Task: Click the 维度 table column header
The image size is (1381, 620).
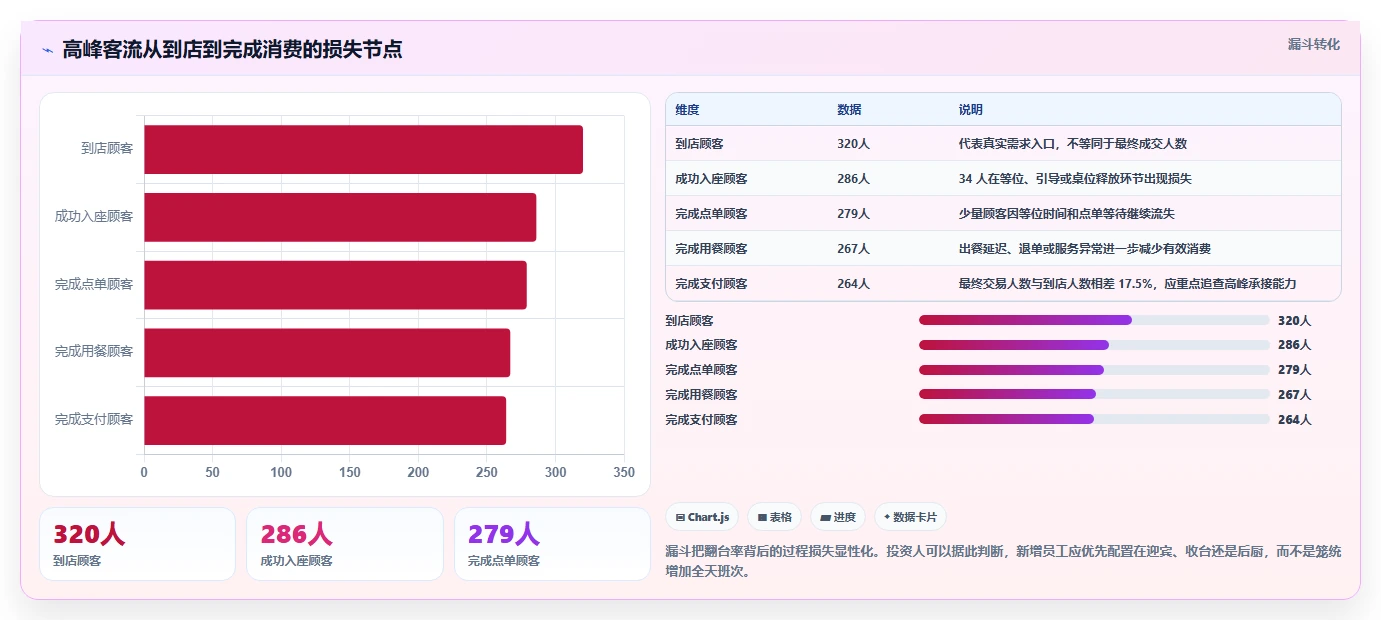Action: [x=687, y=109]
